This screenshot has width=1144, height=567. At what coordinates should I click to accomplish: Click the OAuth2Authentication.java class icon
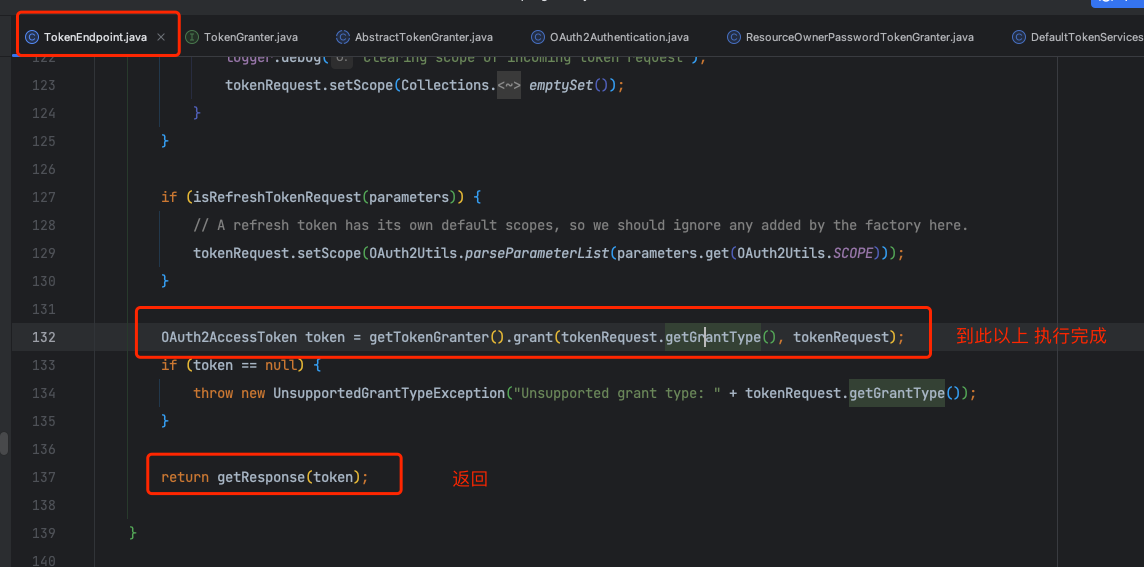click(538, 37)
